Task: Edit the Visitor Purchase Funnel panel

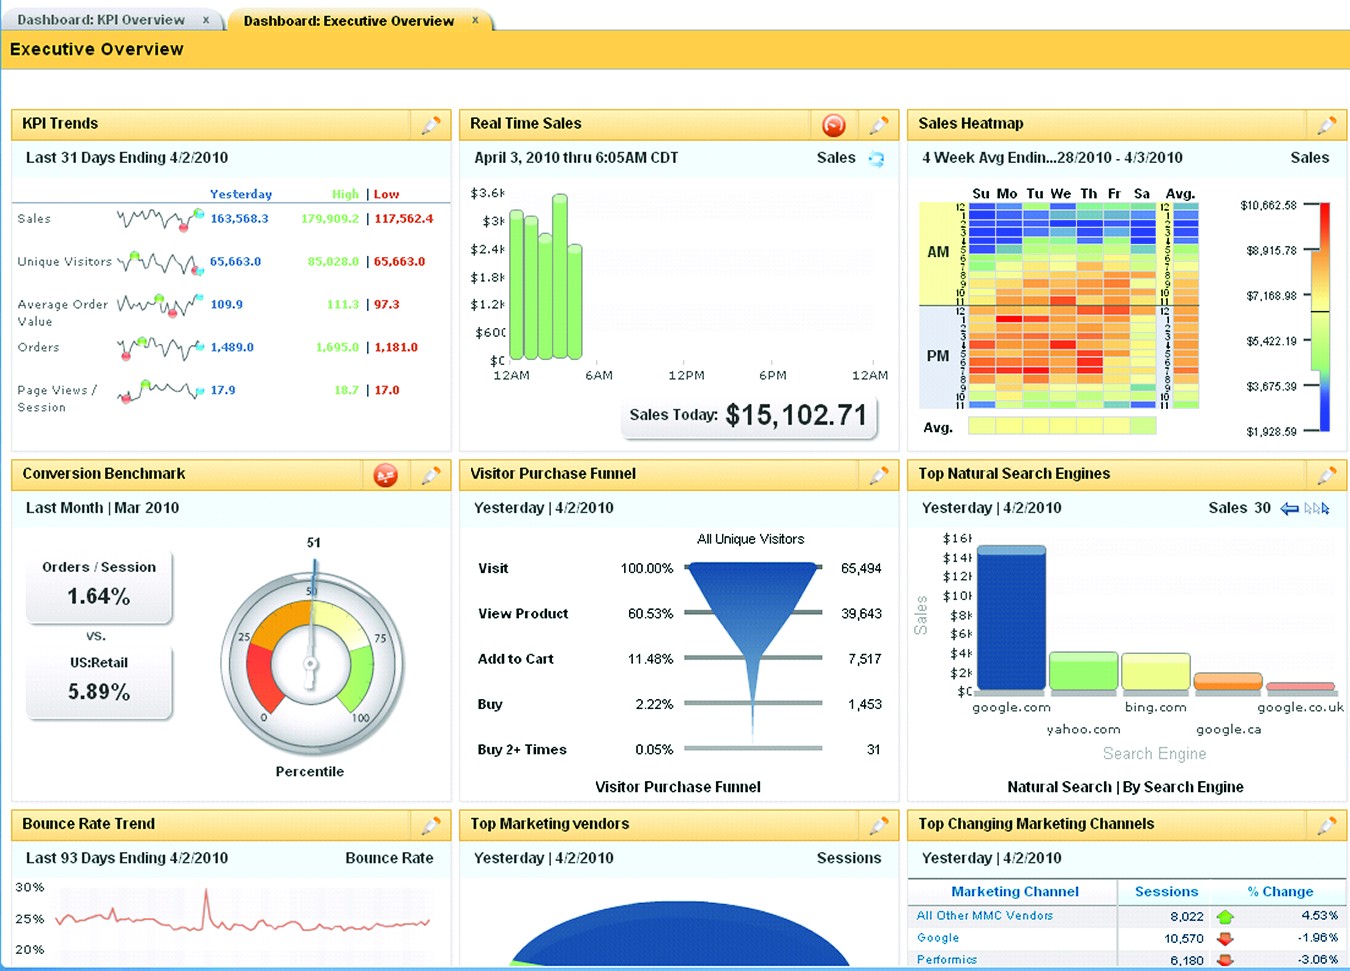Action: (879, 475)
